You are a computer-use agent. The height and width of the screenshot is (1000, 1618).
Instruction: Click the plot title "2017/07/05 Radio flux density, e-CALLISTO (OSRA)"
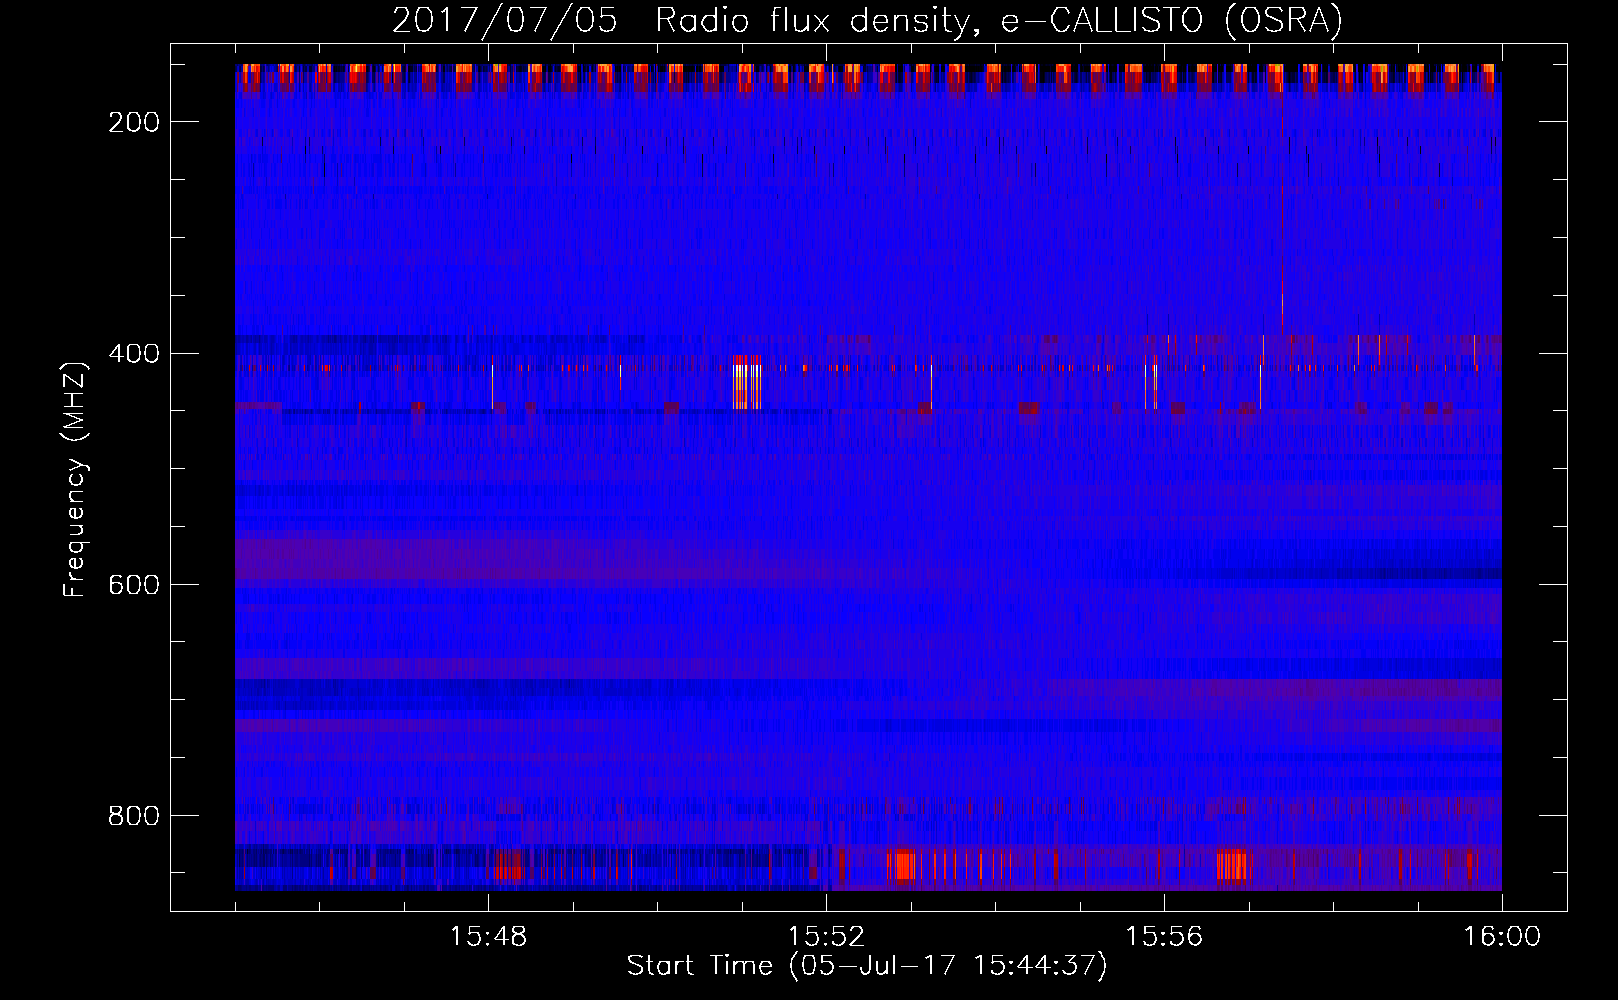pos(867,20)
